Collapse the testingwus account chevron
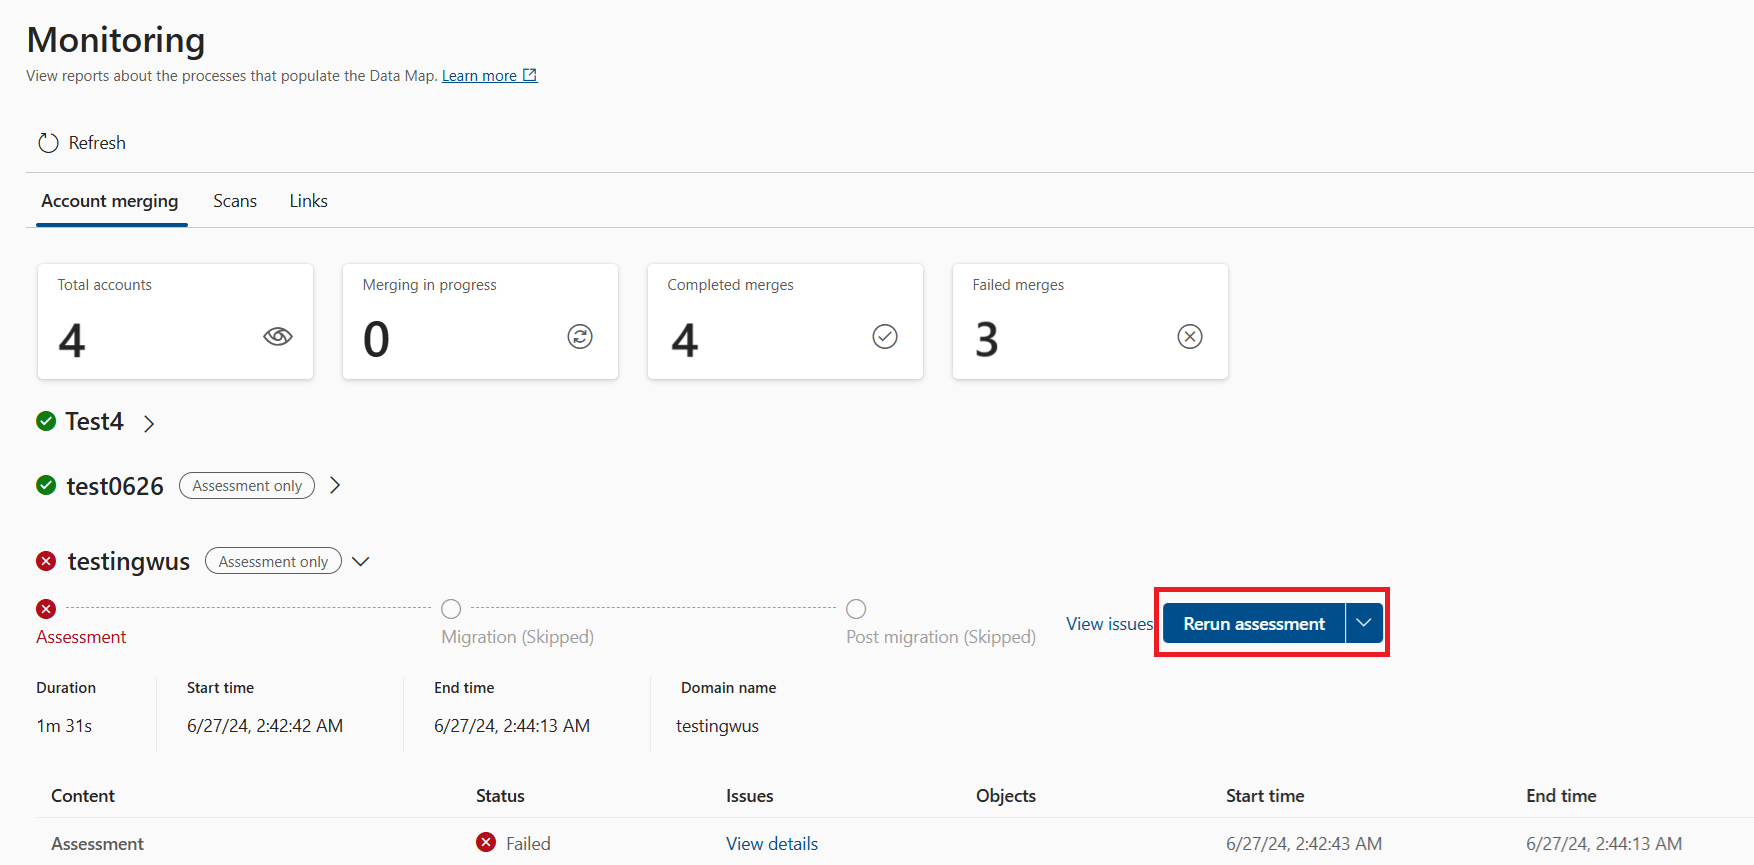 pyautogui.click(x=361, y=562)
